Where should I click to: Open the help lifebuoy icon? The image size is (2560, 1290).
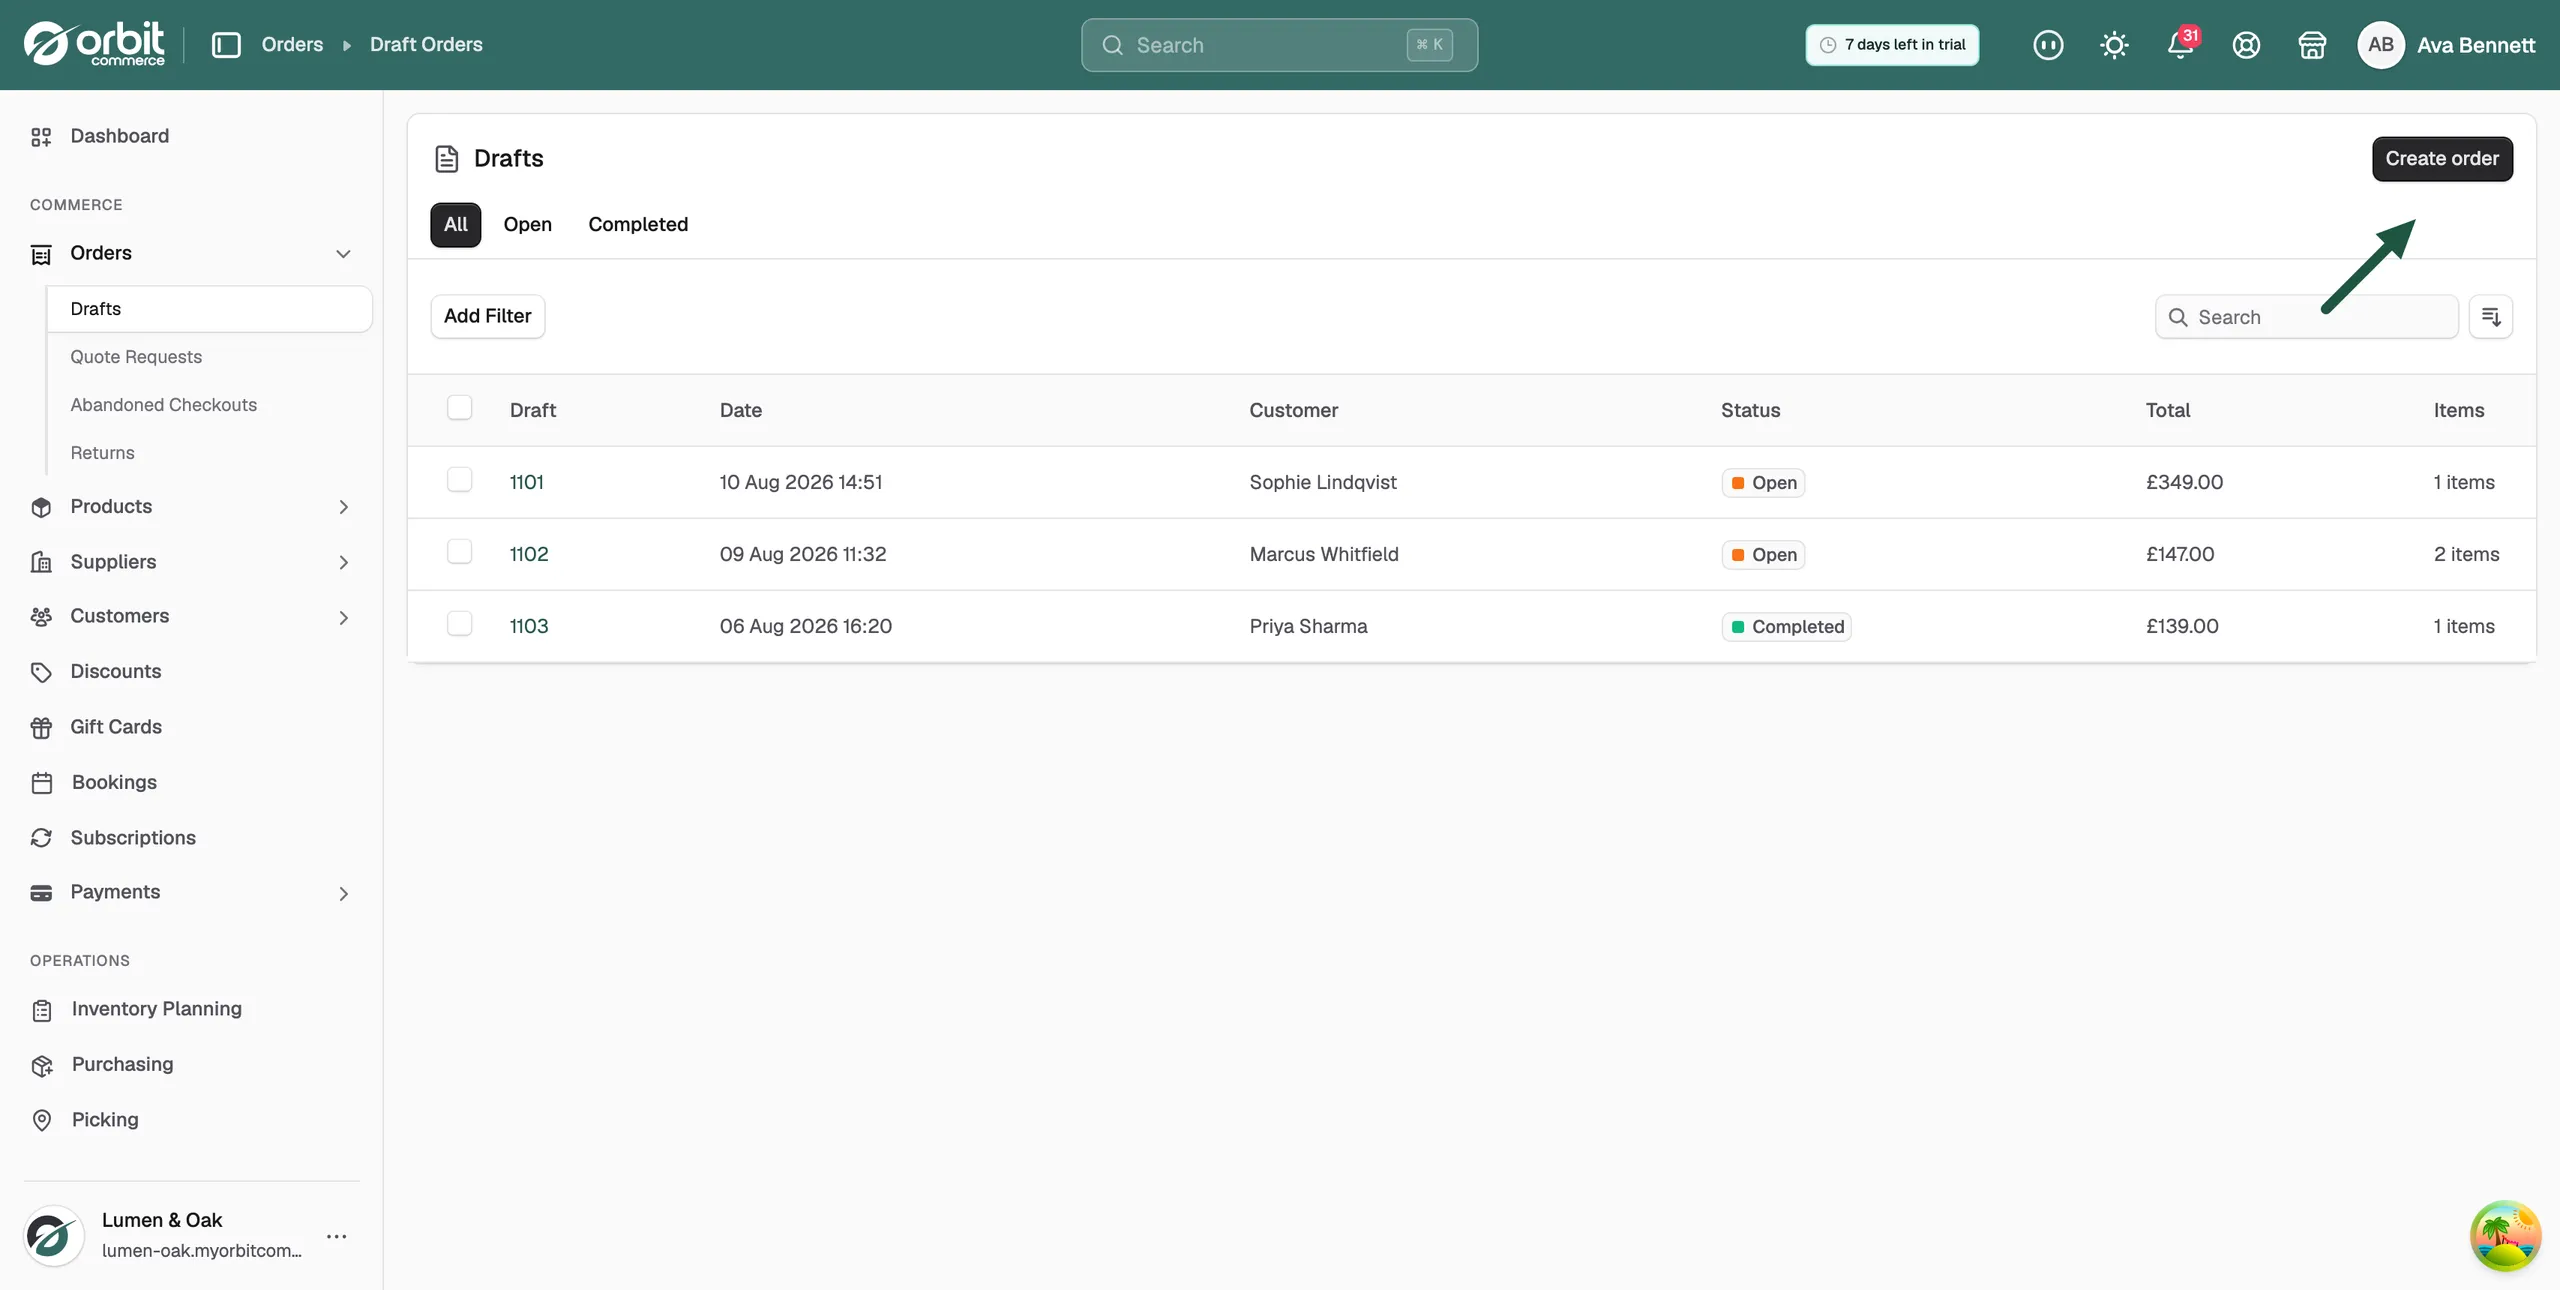(x=2246, y=45)
